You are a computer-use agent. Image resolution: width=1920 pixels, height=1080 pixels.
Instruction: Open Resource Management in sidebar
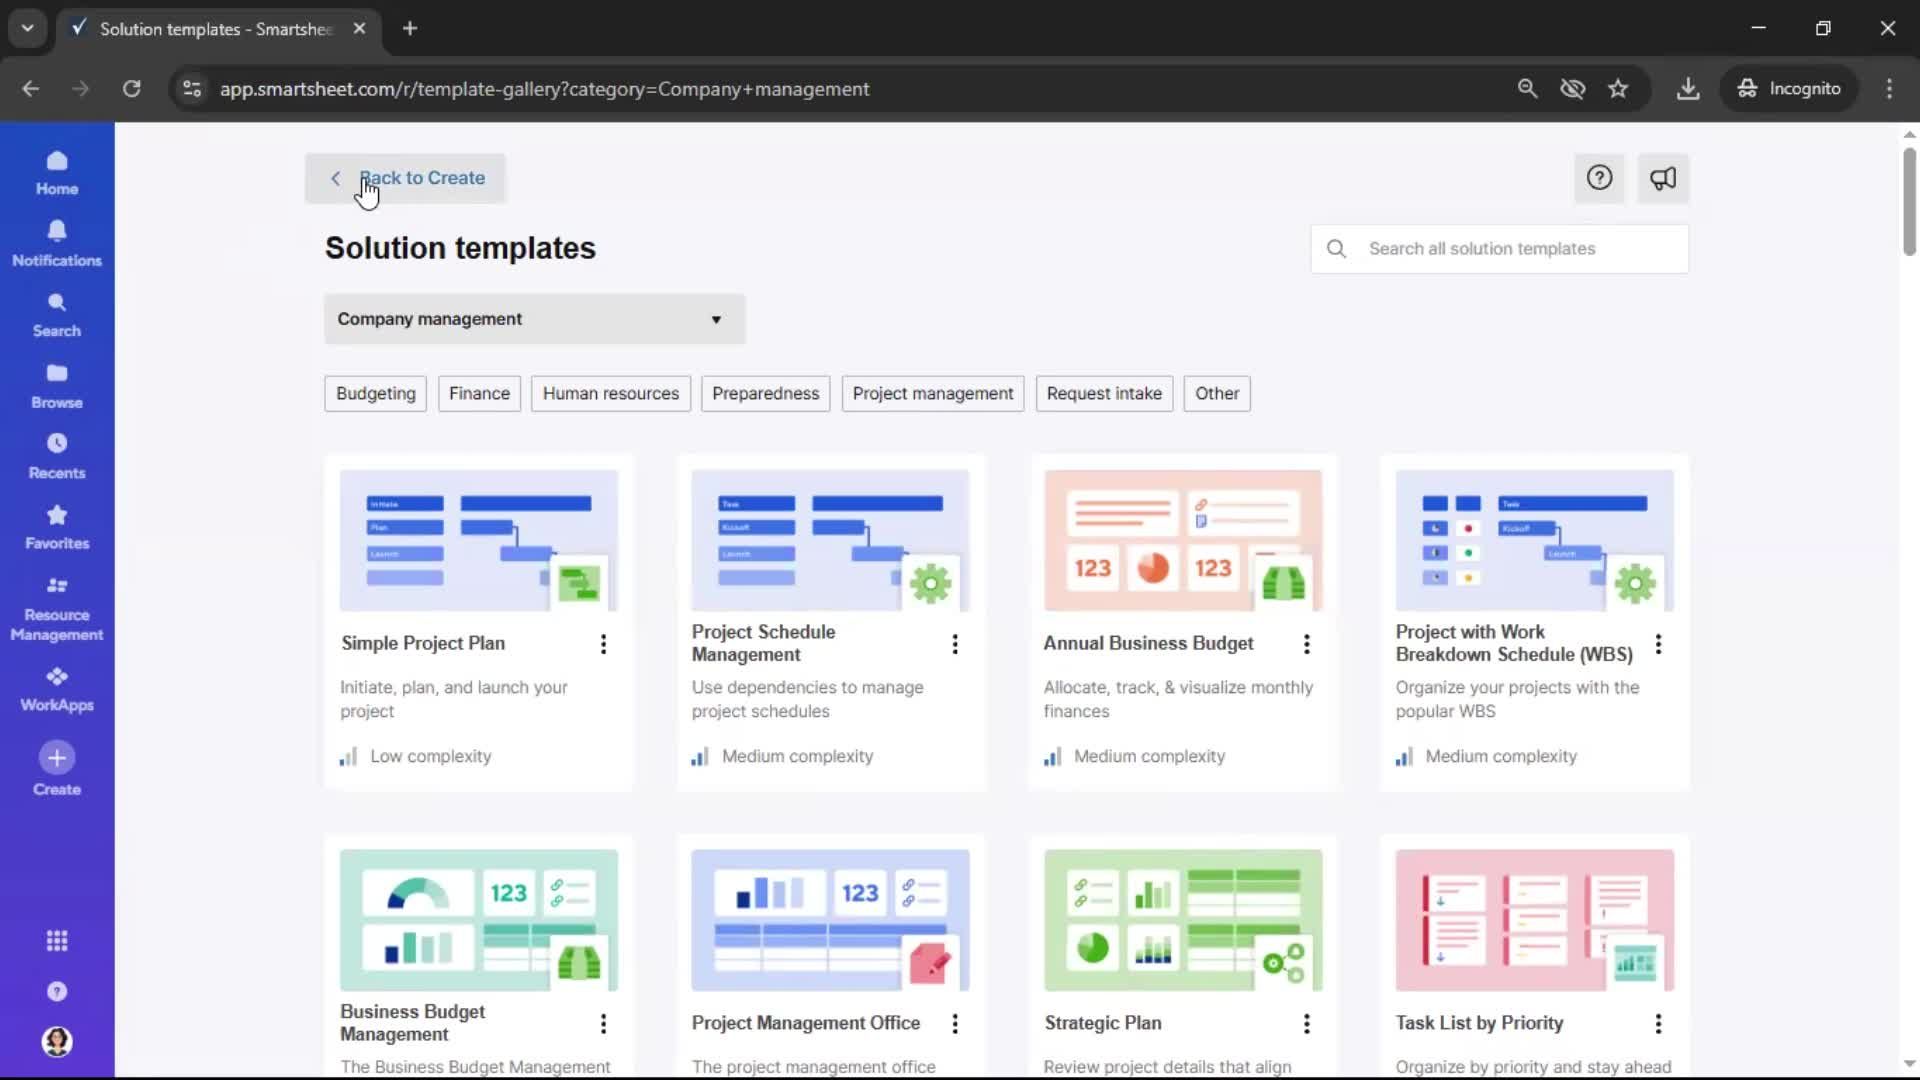click(57, 608)
